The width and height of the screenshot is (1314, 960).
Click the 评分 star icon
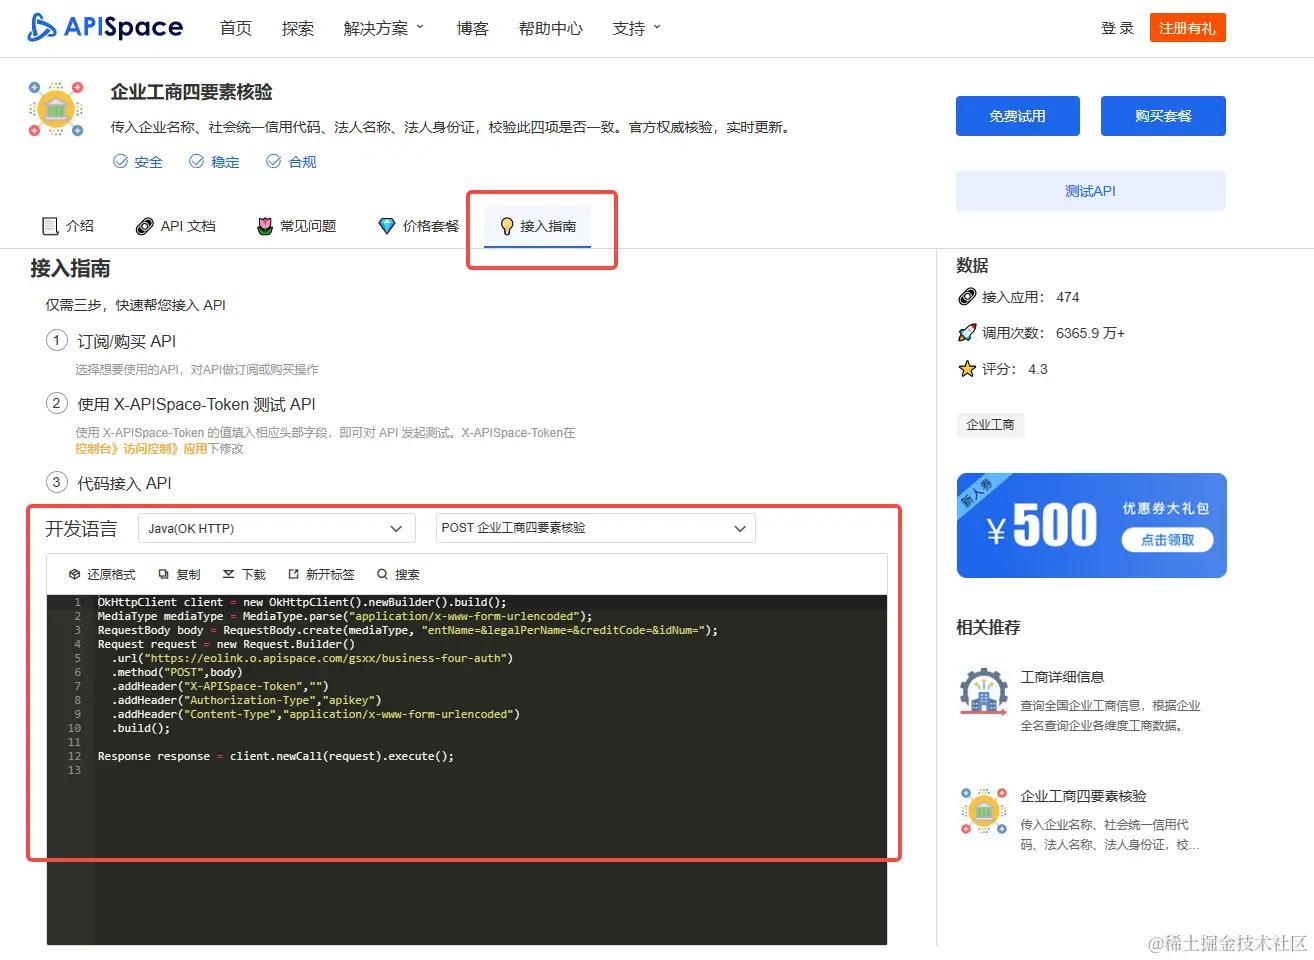[x=967, y=369]
